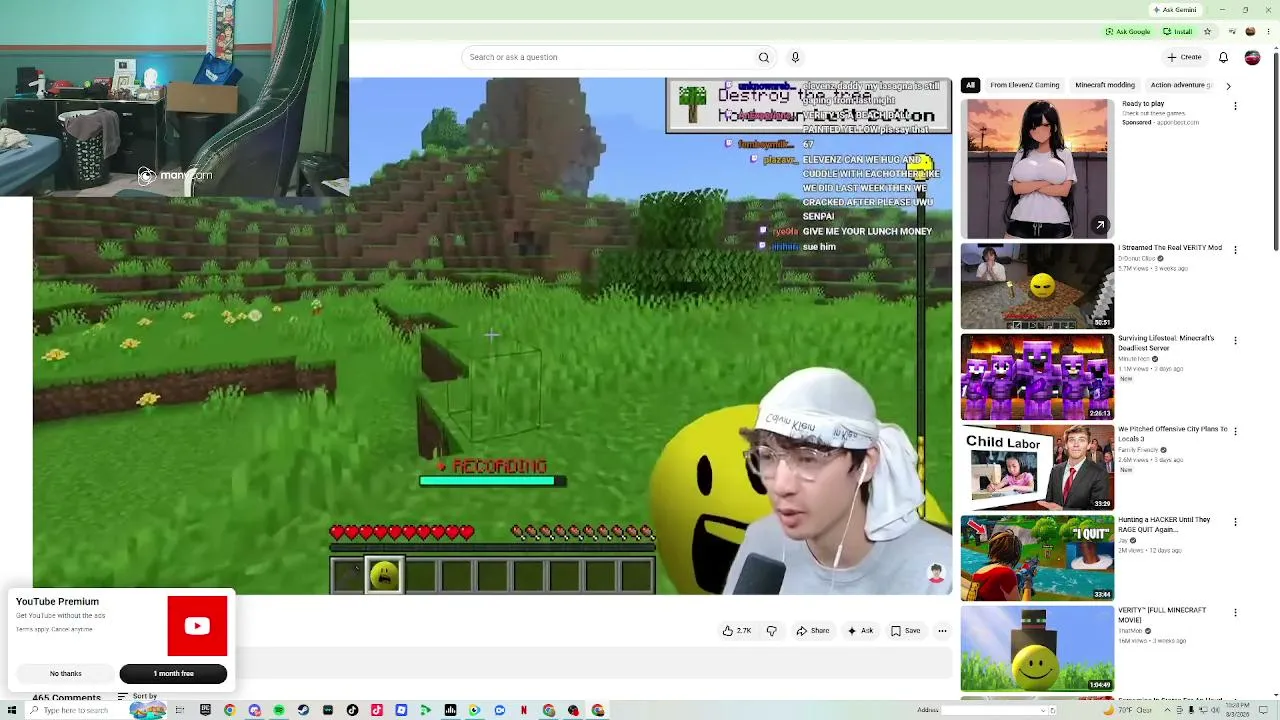Click the Ask button under the video

point(860,631)
